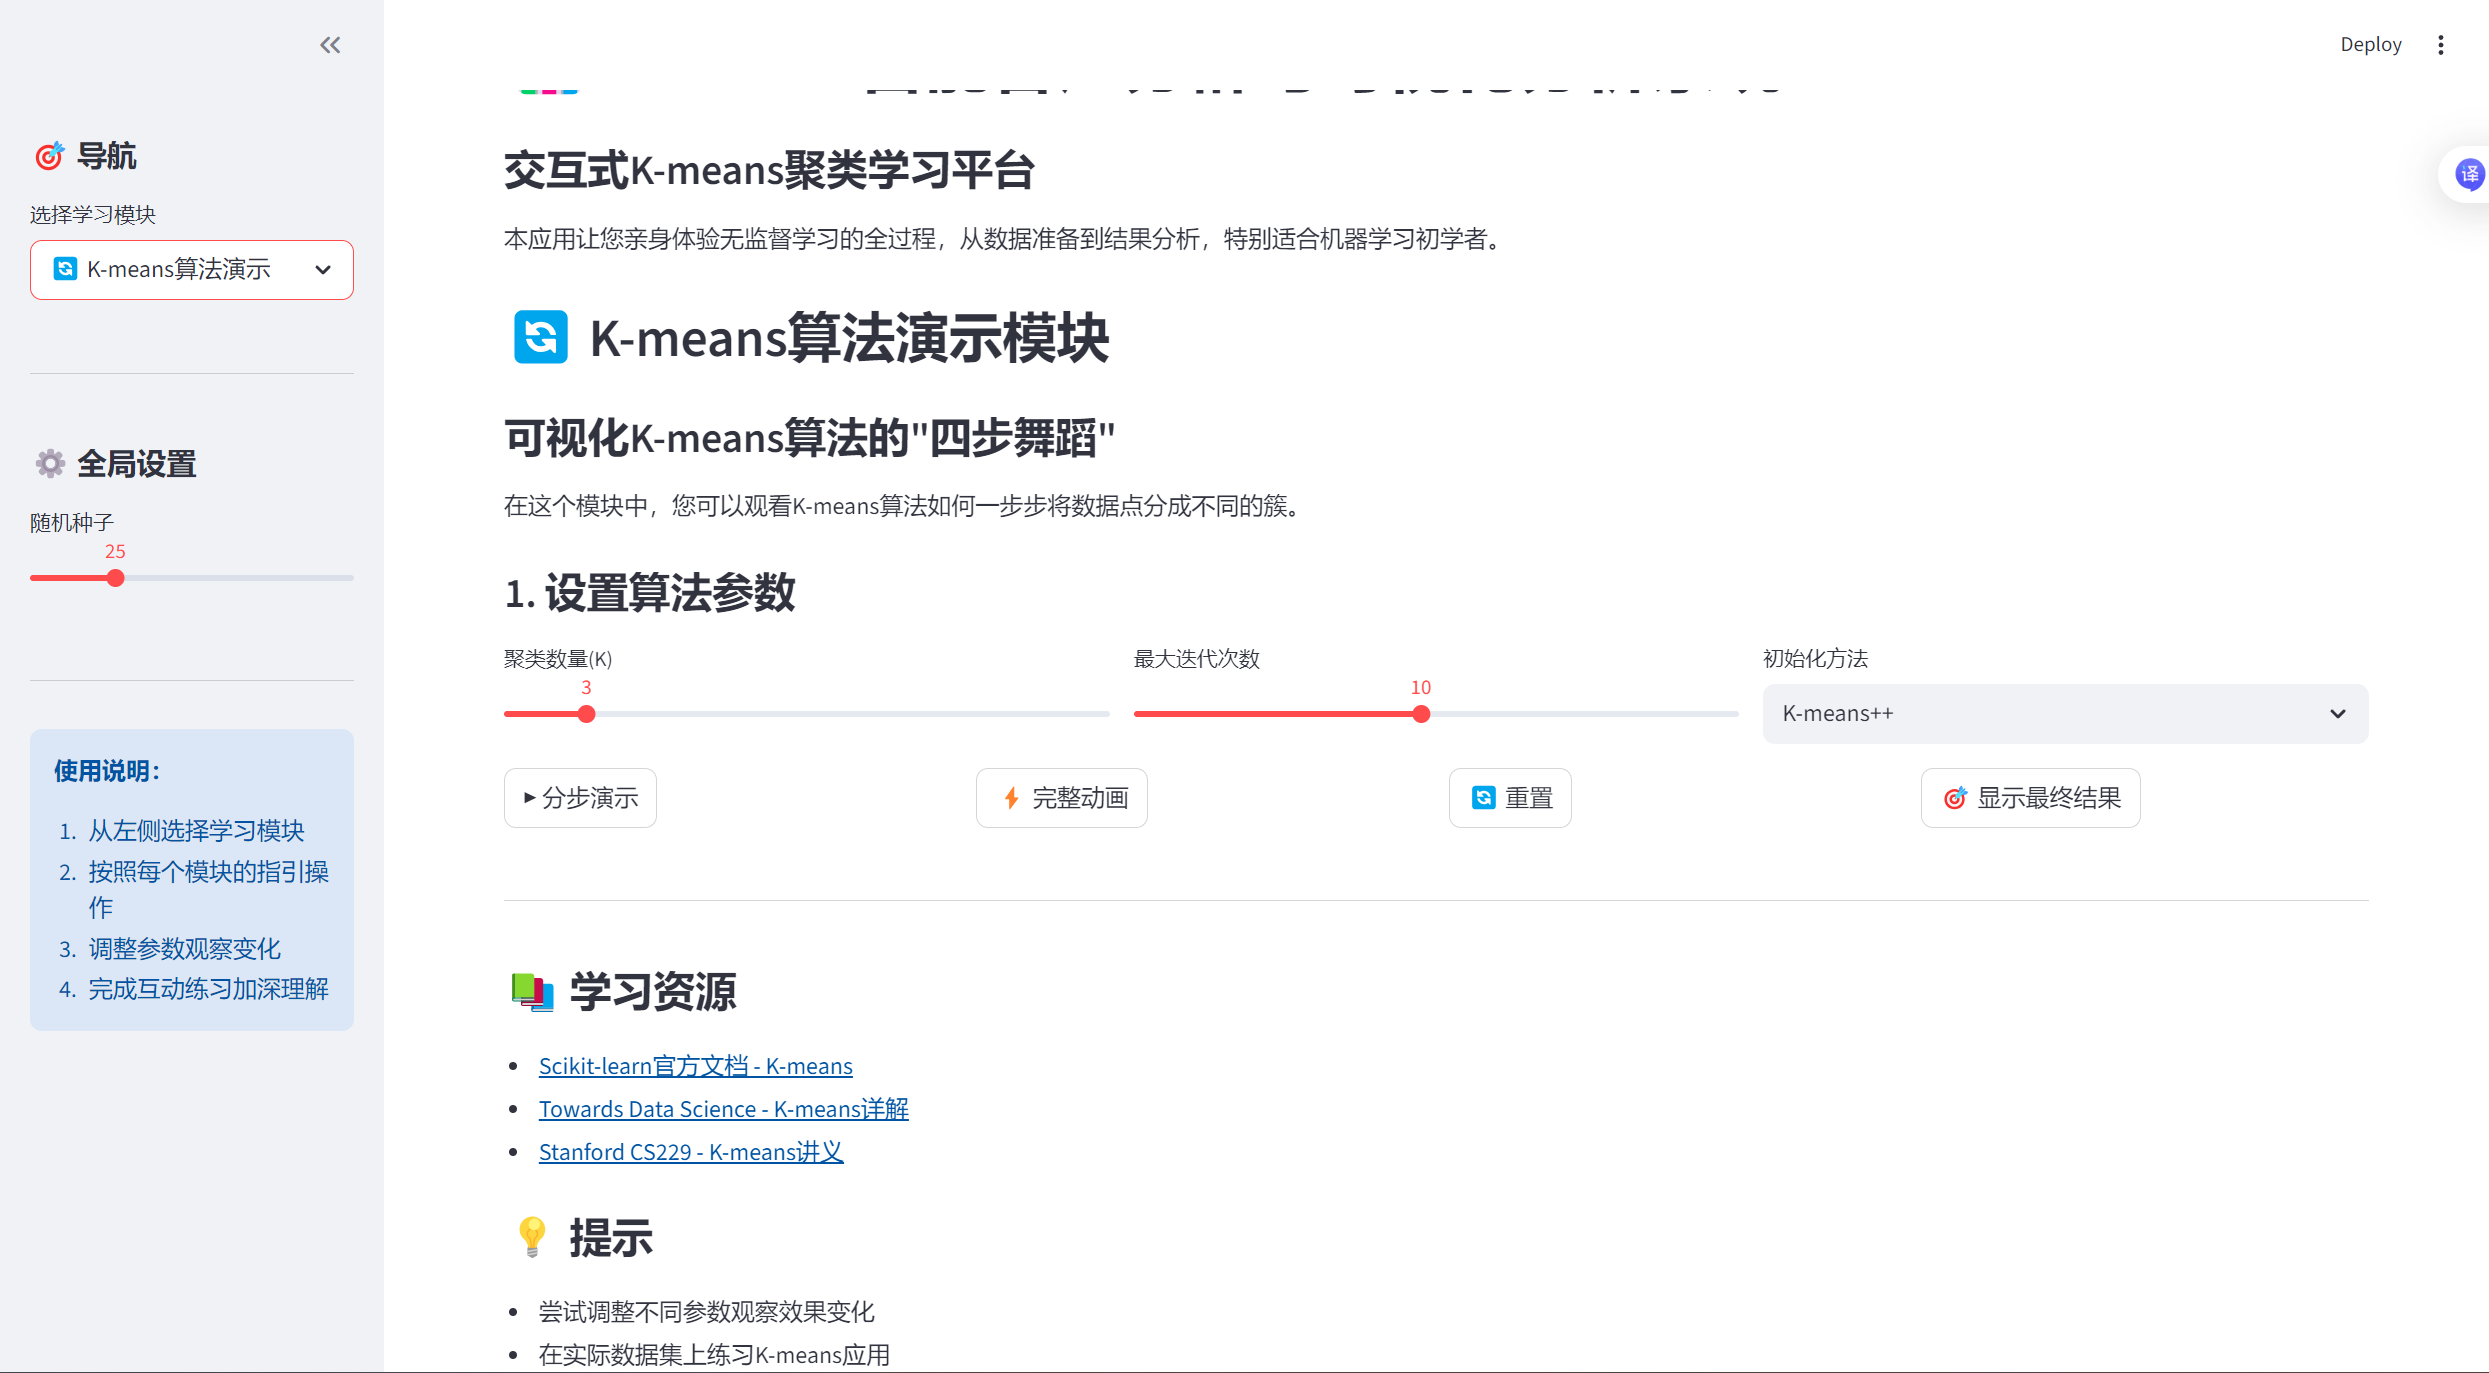Click the lightbulb icon beside 提示
The image size is (2489, 1373).
[x=532, y=1237]
